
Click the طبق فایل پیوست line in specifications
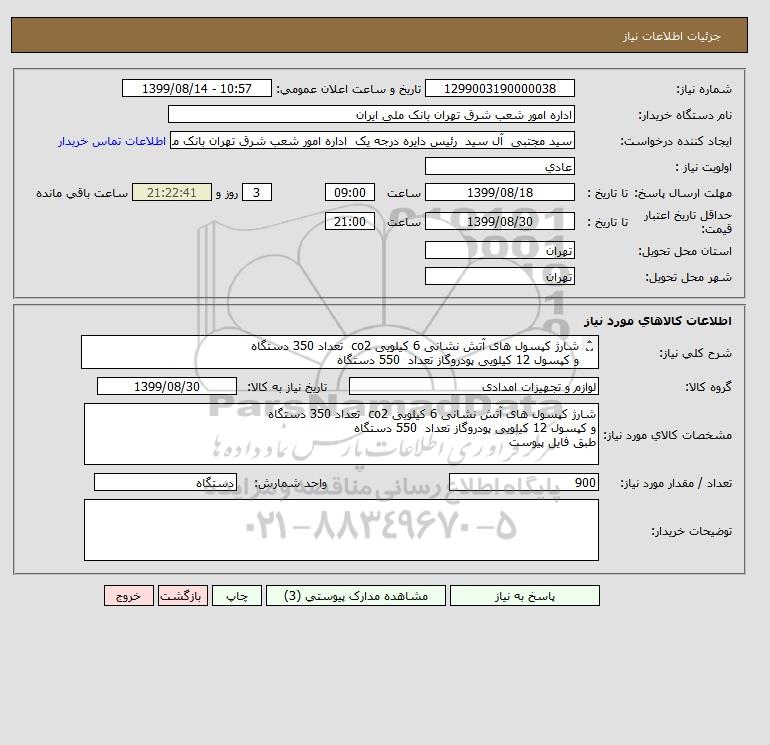[552, 442]
